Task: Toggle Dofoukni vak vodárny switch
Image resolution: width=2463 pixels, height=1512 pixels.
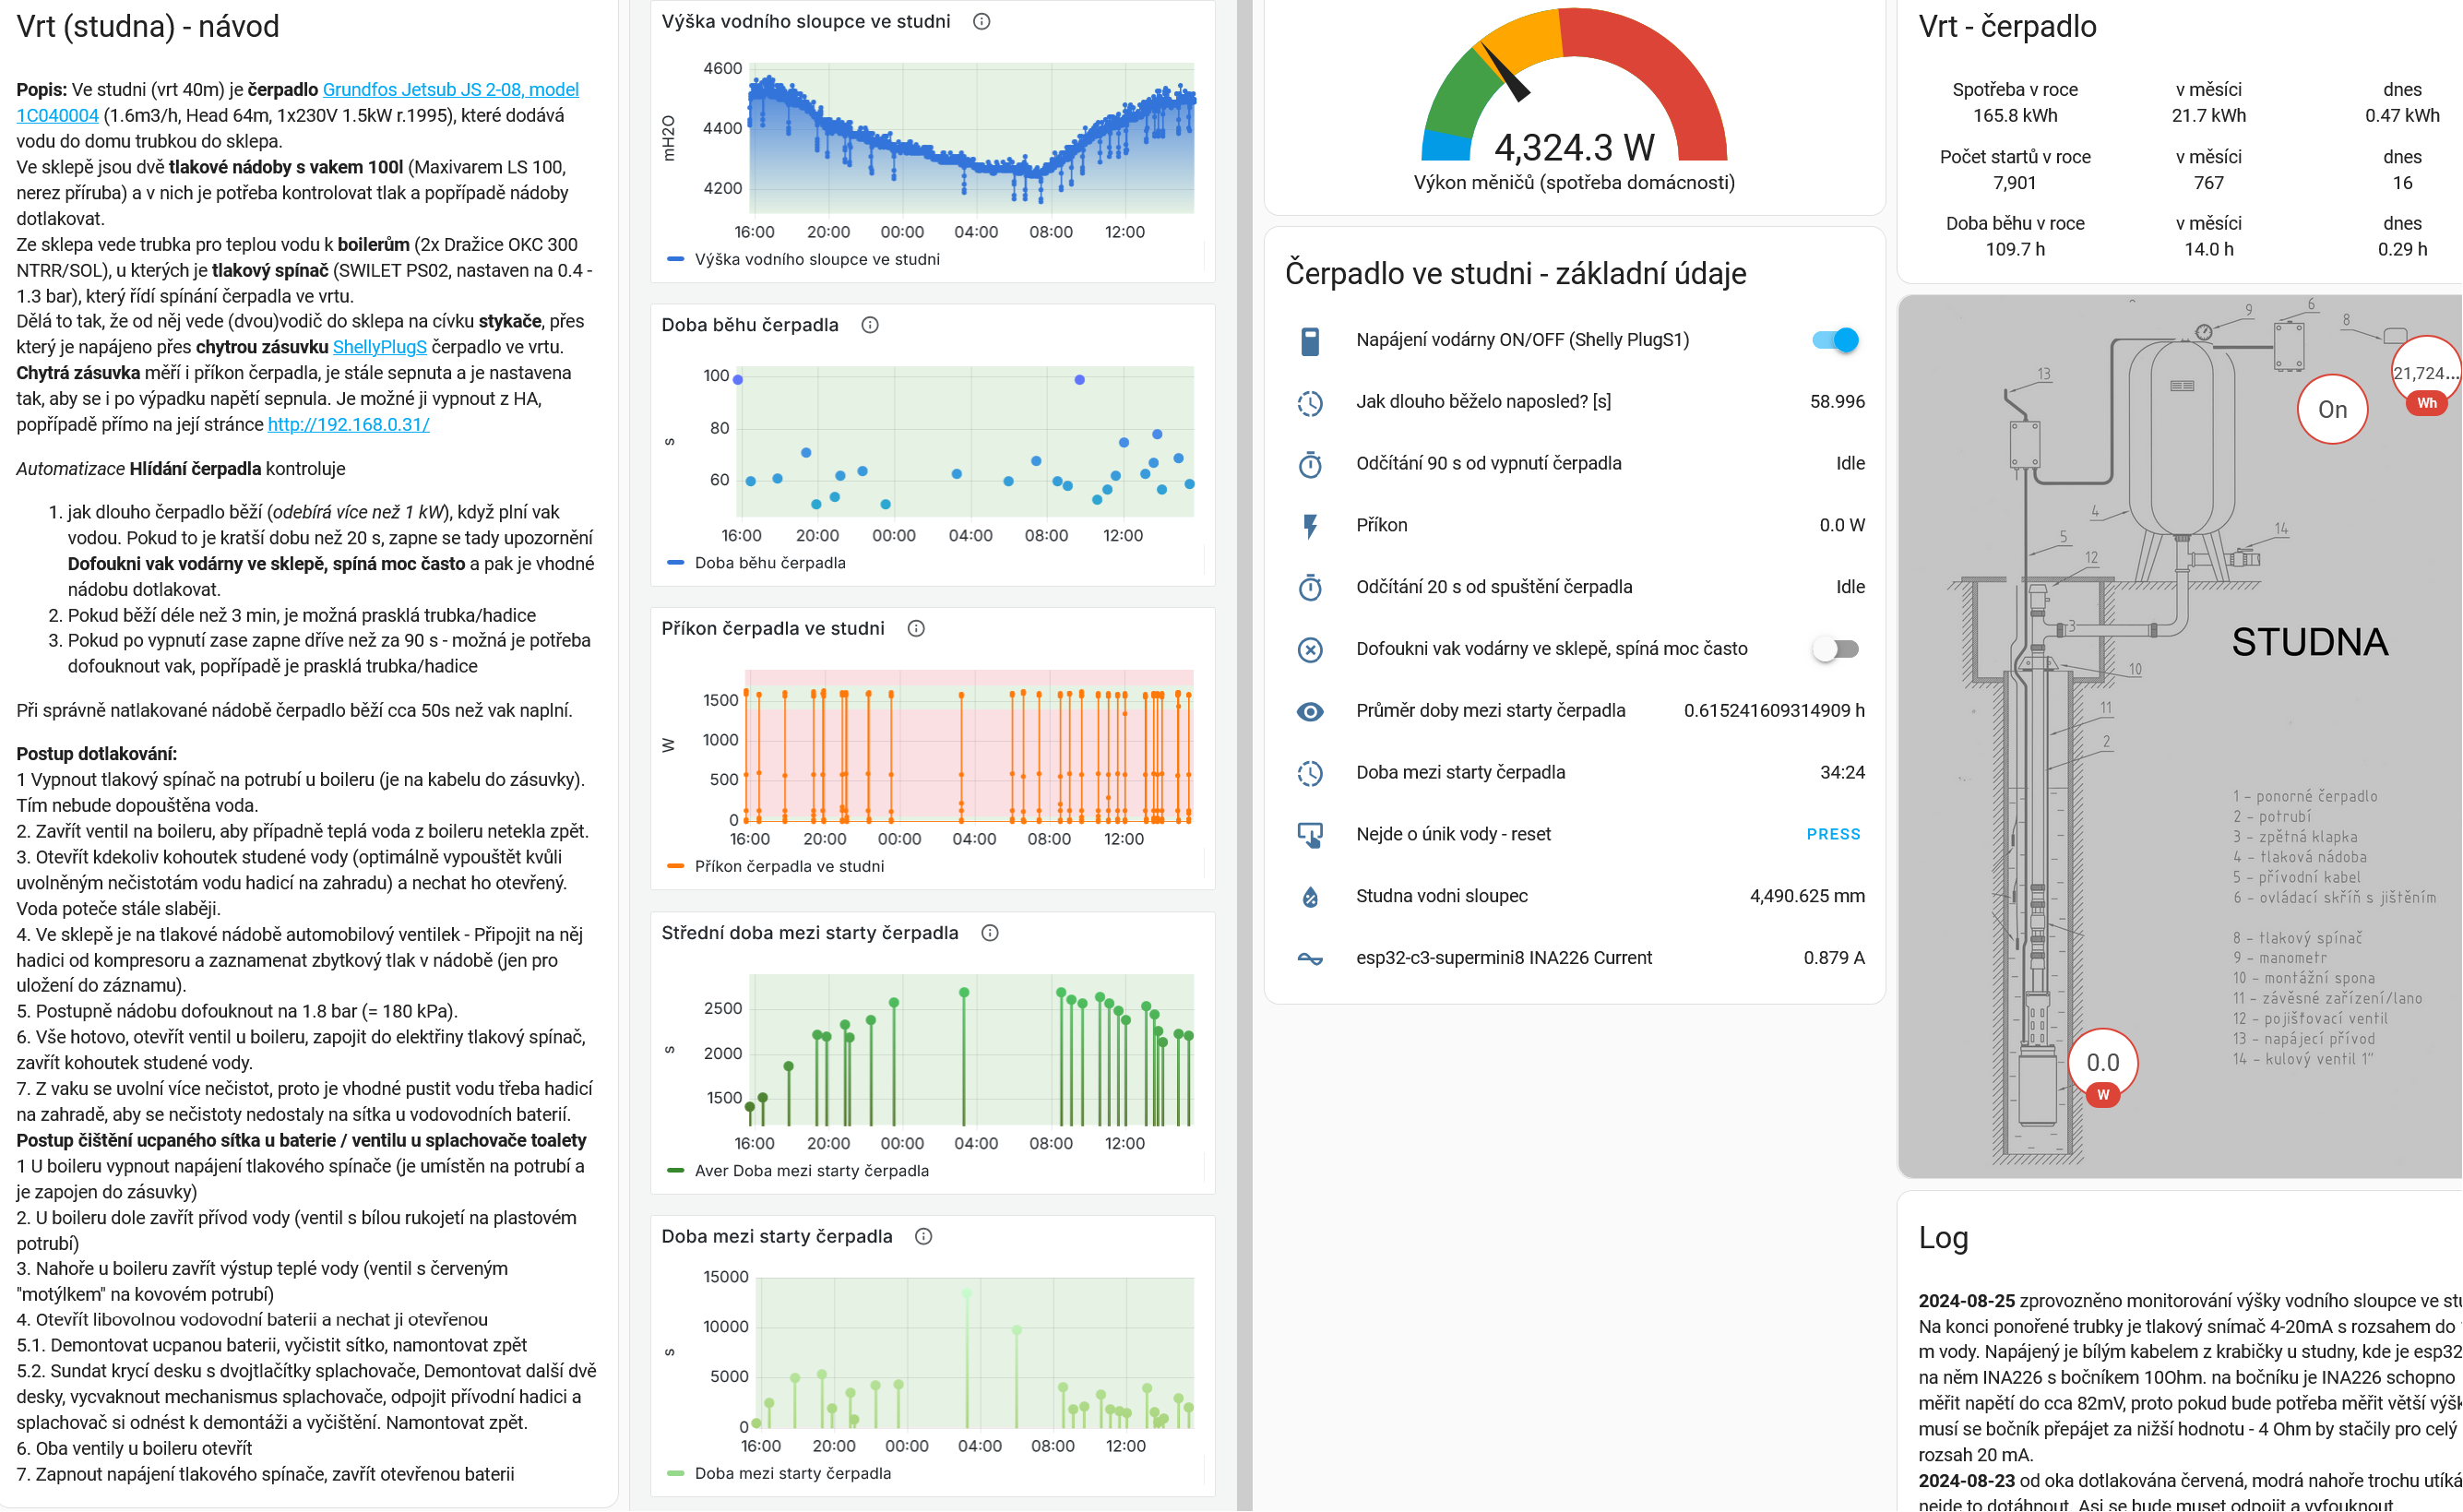Action: [x=1834, y=649]
